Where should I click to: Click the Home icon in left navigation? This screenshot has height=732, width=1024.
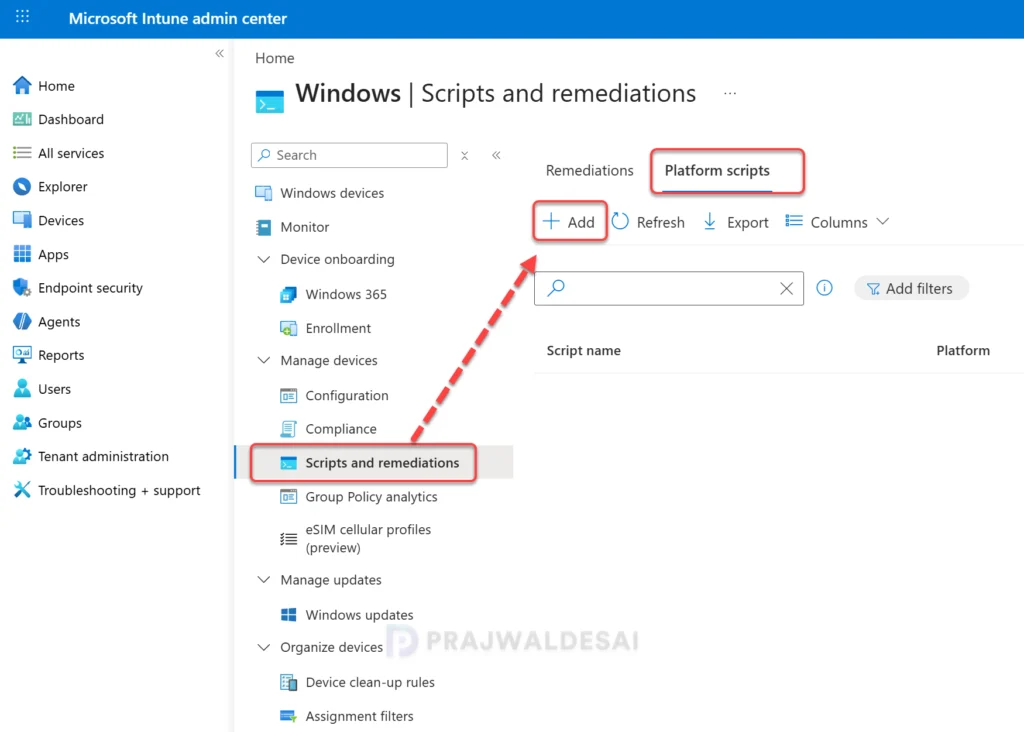22,86
